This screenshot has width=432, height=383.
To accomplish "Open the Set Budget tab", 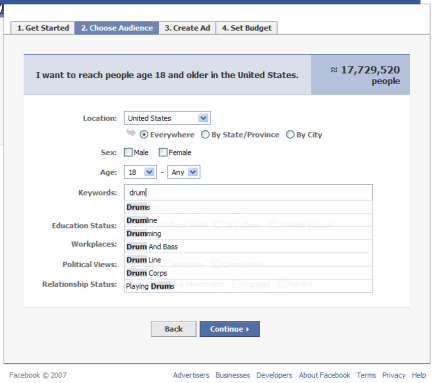I will [247, 28].
